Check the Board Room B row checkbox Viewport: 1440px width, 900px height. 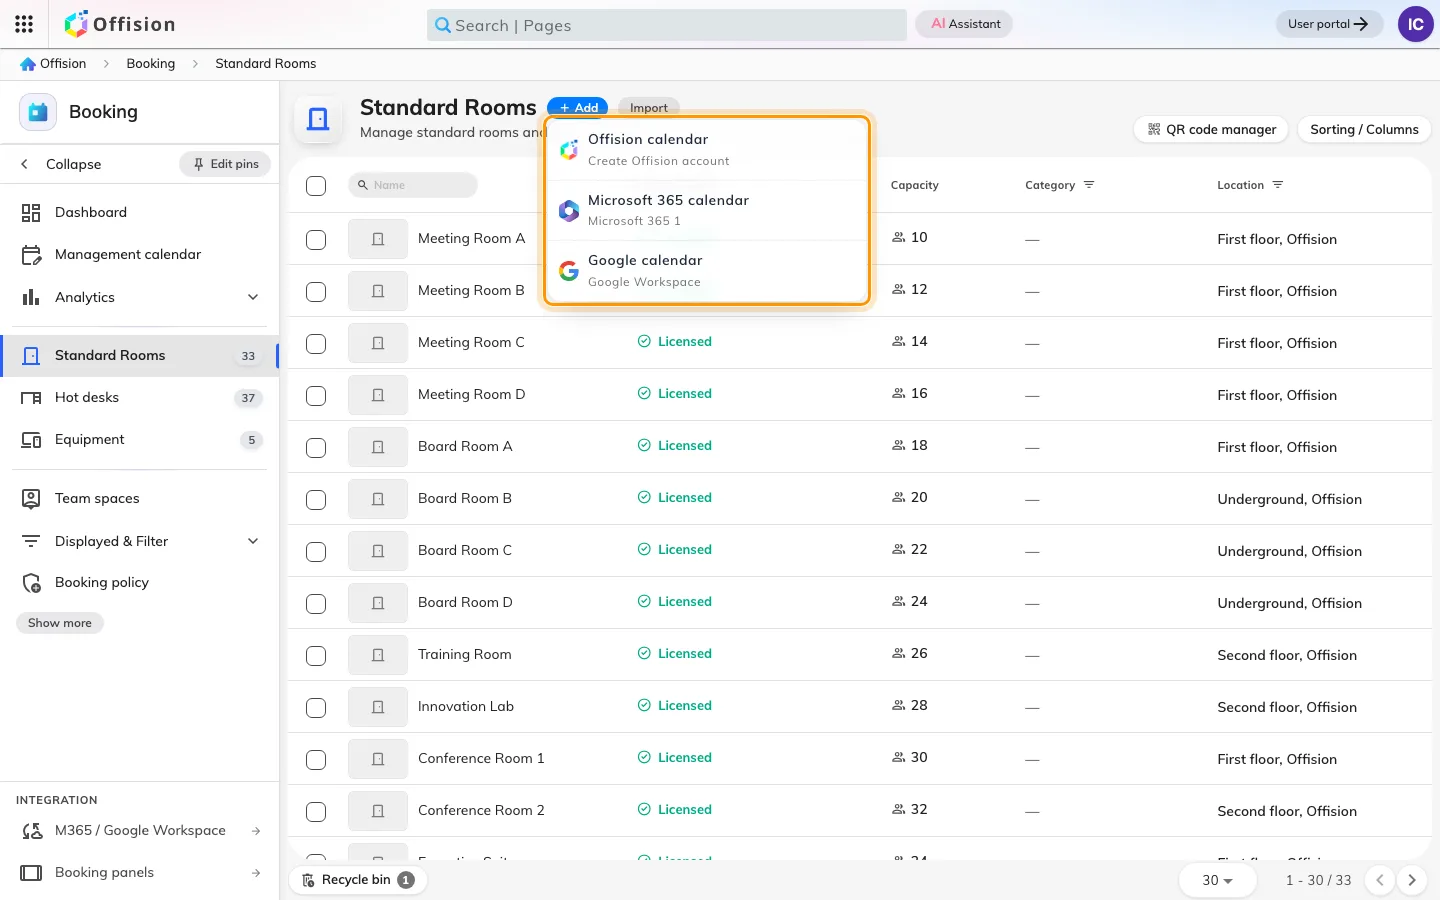316,499
